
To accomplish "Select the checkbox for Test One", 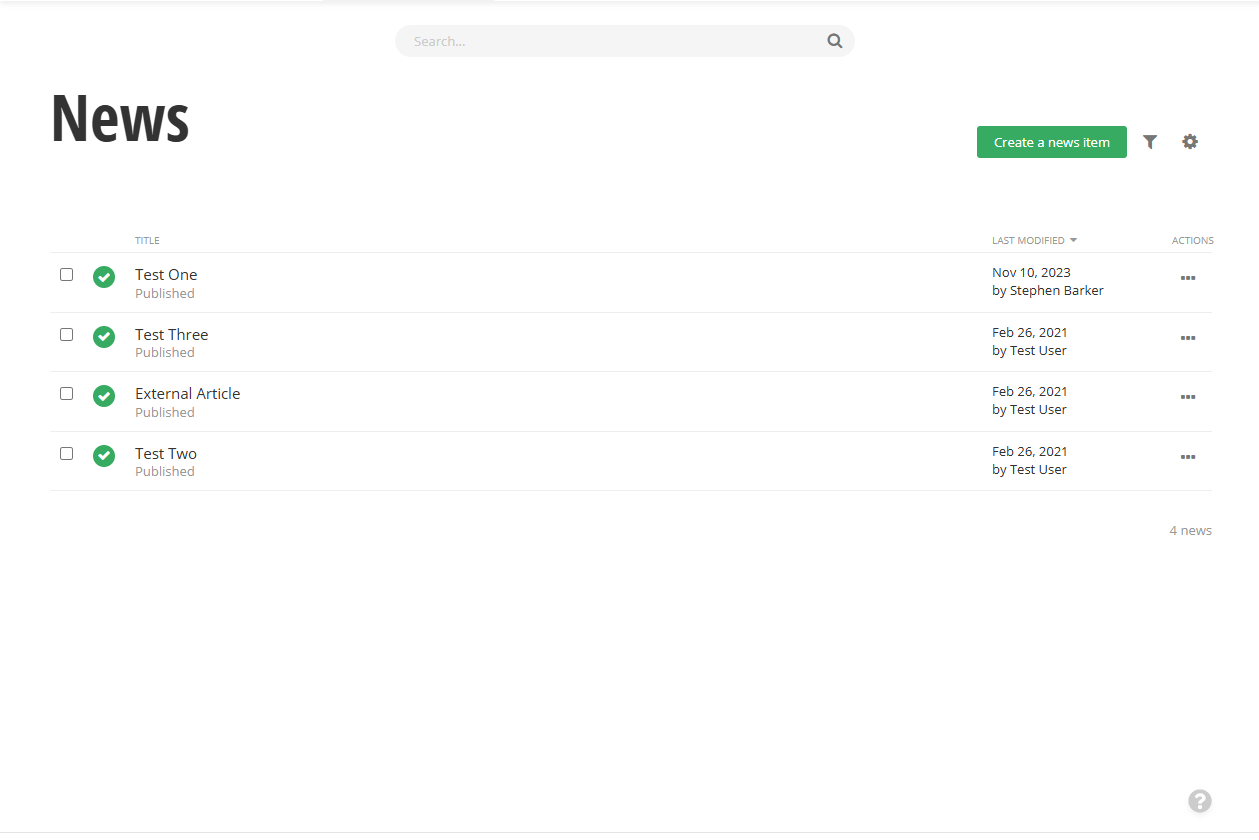I will point(66,273).
